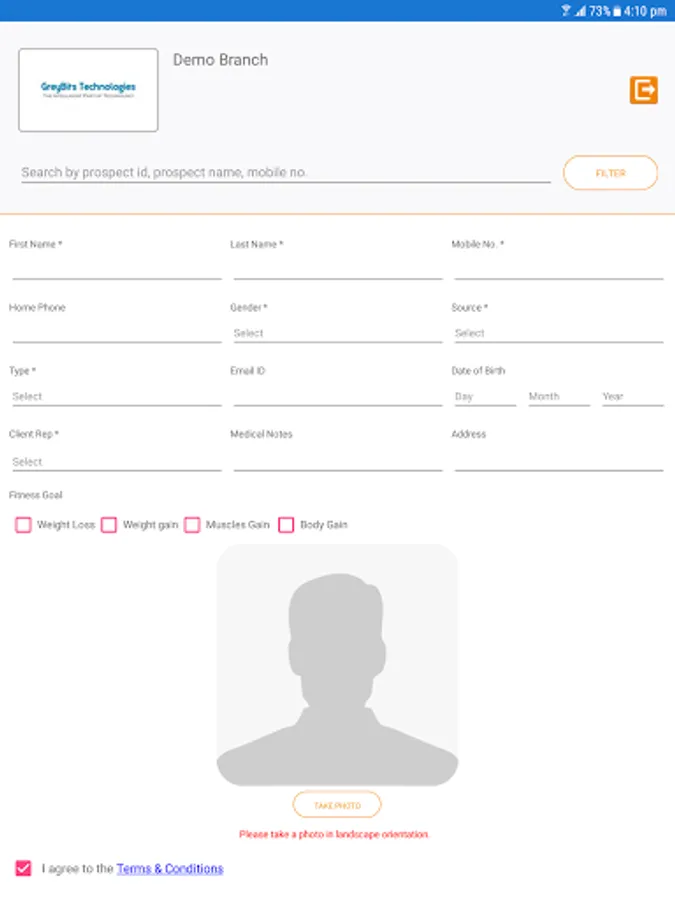
Task: Choose the birth Month selector
Action: tap(559, 397)
